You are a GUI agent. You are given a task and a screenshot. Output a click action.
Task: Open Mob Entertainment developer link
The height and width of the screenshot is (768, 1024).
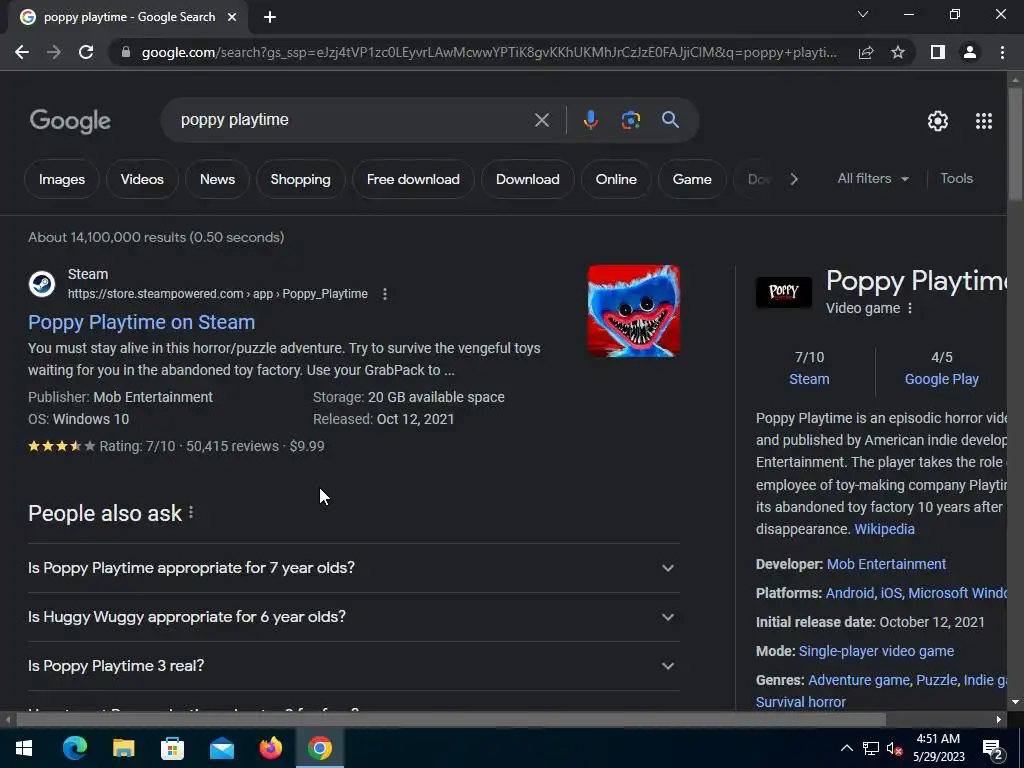click(886, 564)
